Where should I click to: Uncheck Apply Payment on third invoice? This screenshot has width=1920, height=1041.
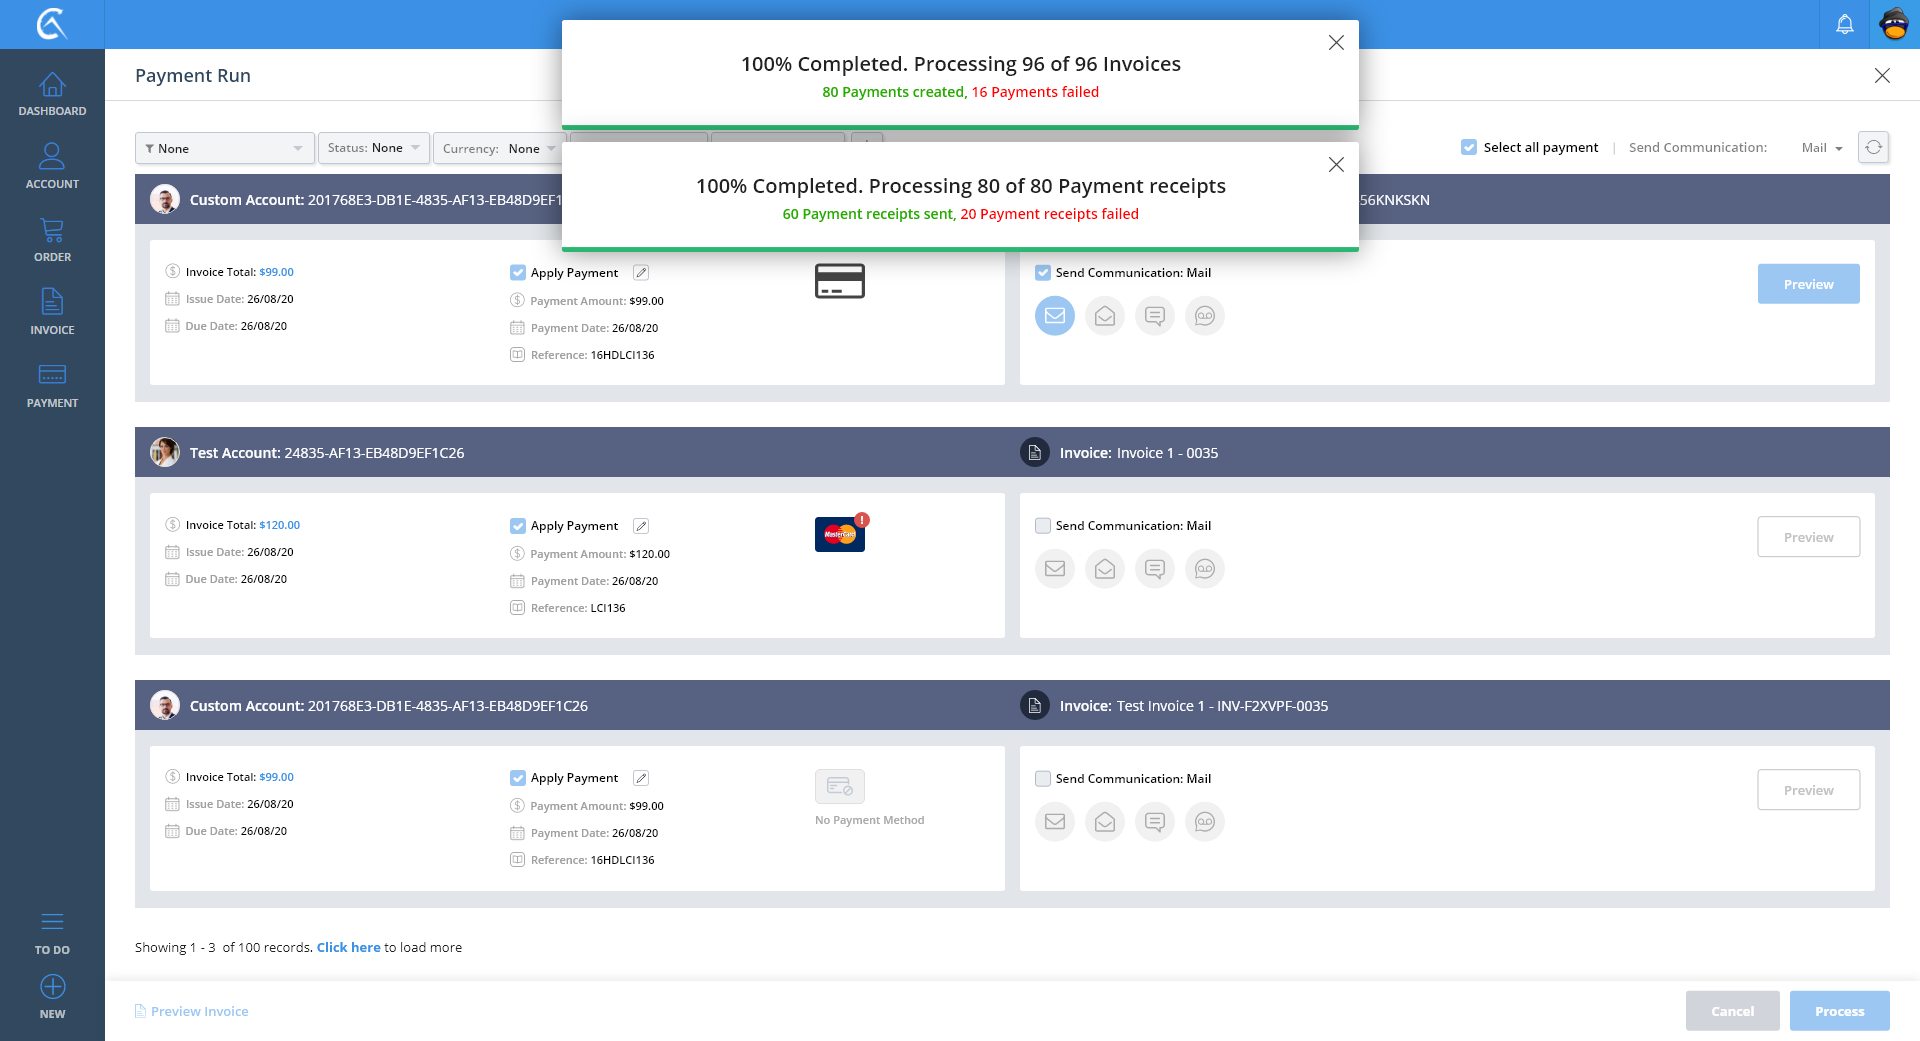pos(518,778)
